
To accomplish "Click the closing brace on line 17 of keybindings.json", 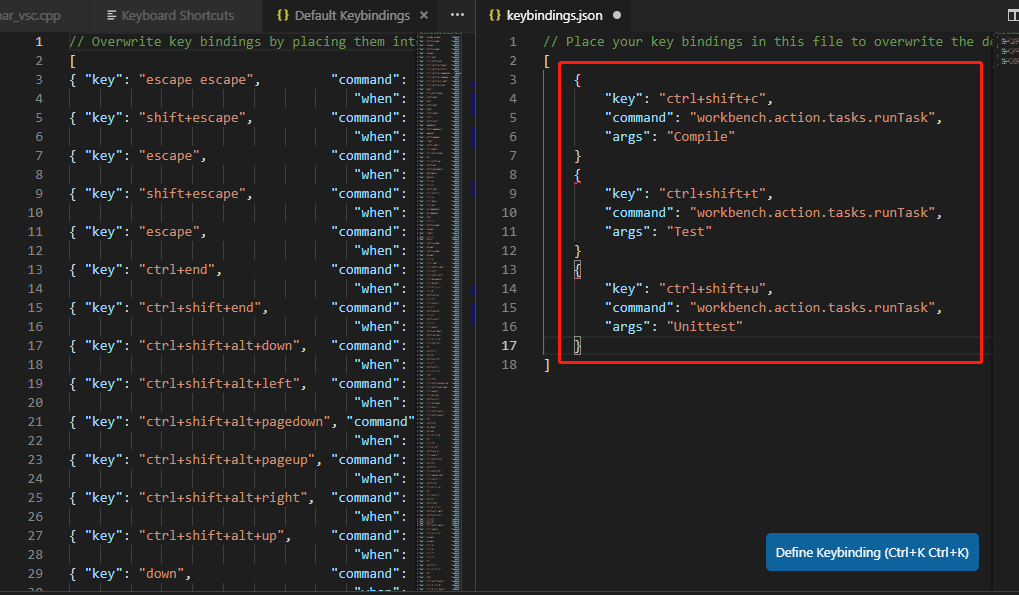I will pyautogui.click(x=577, y=346).
